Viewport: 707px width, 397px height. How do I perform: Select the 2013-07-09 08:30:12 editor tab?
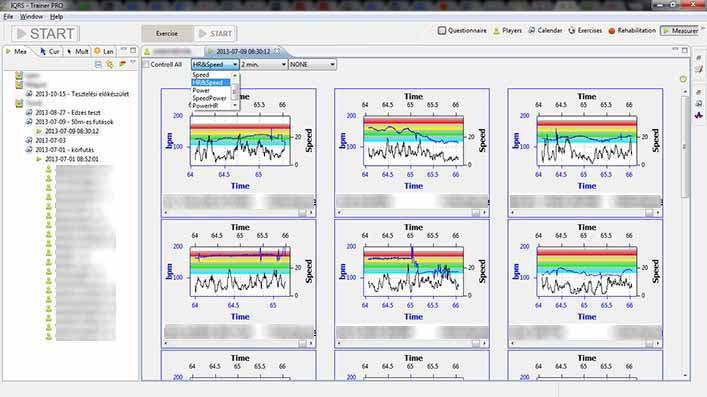coord(243,51)
